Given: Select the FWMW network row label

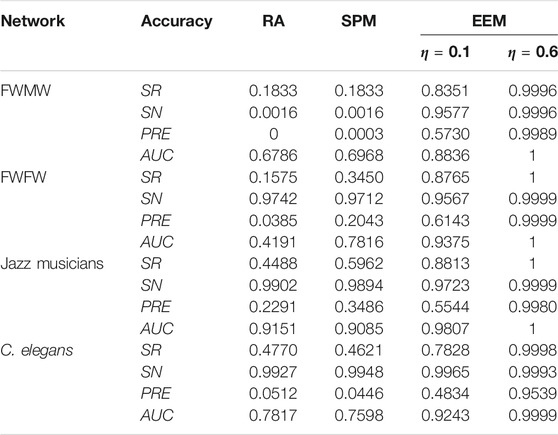Looking at the screenshot, I should [x=26, y=90].
